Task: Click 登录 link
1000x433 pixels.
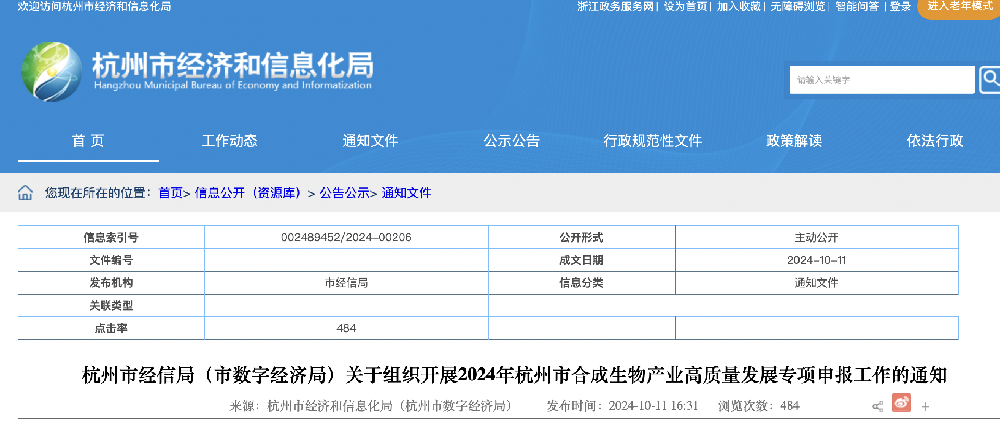Action: click(900, 6)
